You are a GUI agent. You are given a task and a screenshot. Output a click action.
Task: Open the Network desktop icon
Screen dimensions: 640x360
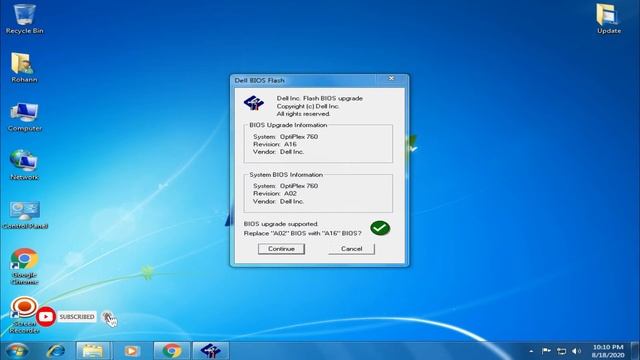tap(24, 165)
